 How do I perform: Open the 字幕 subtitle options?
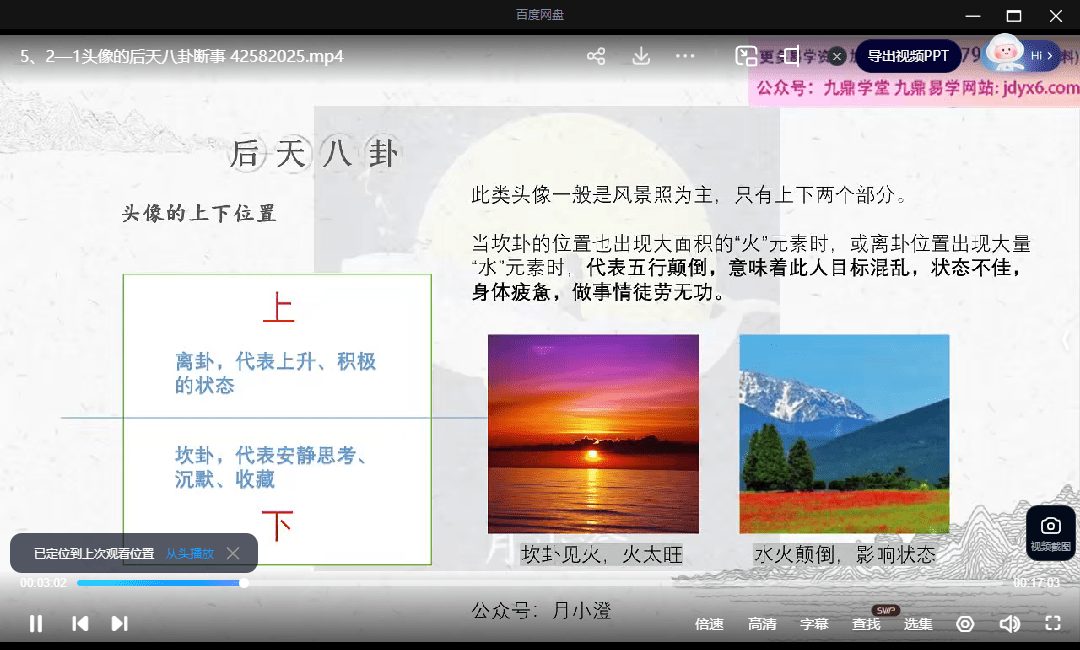click(814, 624)
